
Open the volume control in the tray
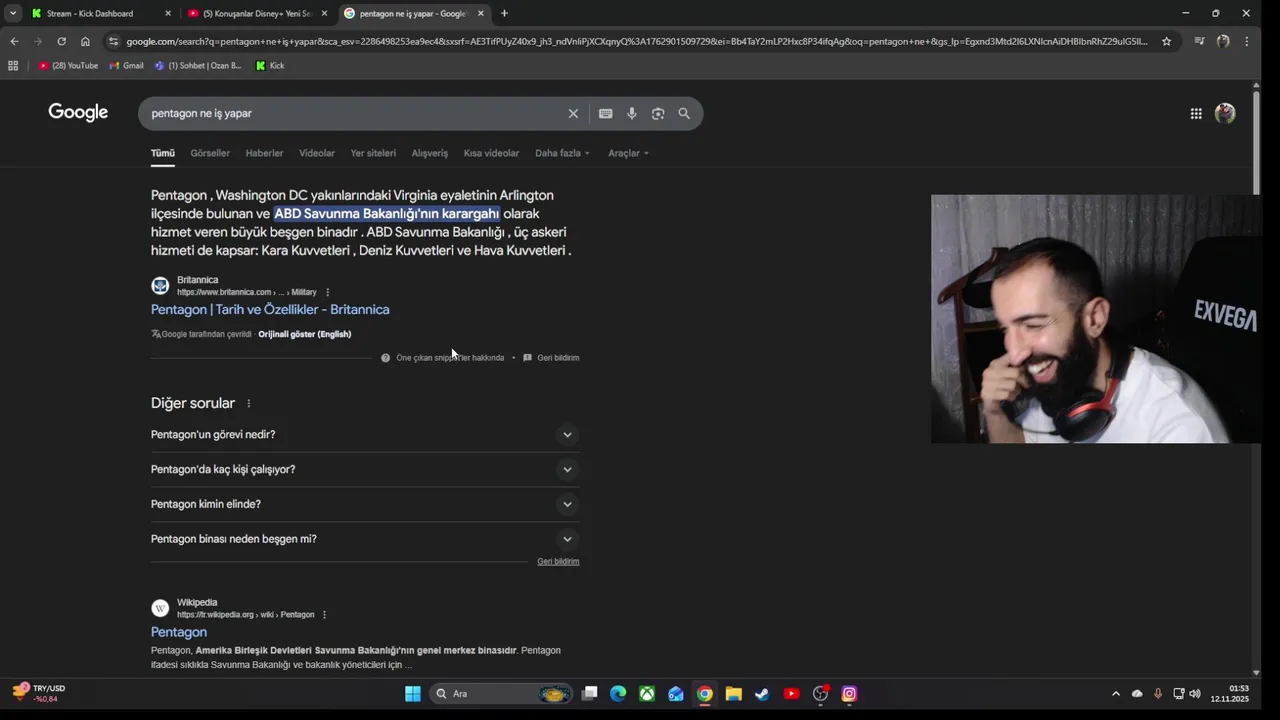[x=1195, y=694]
